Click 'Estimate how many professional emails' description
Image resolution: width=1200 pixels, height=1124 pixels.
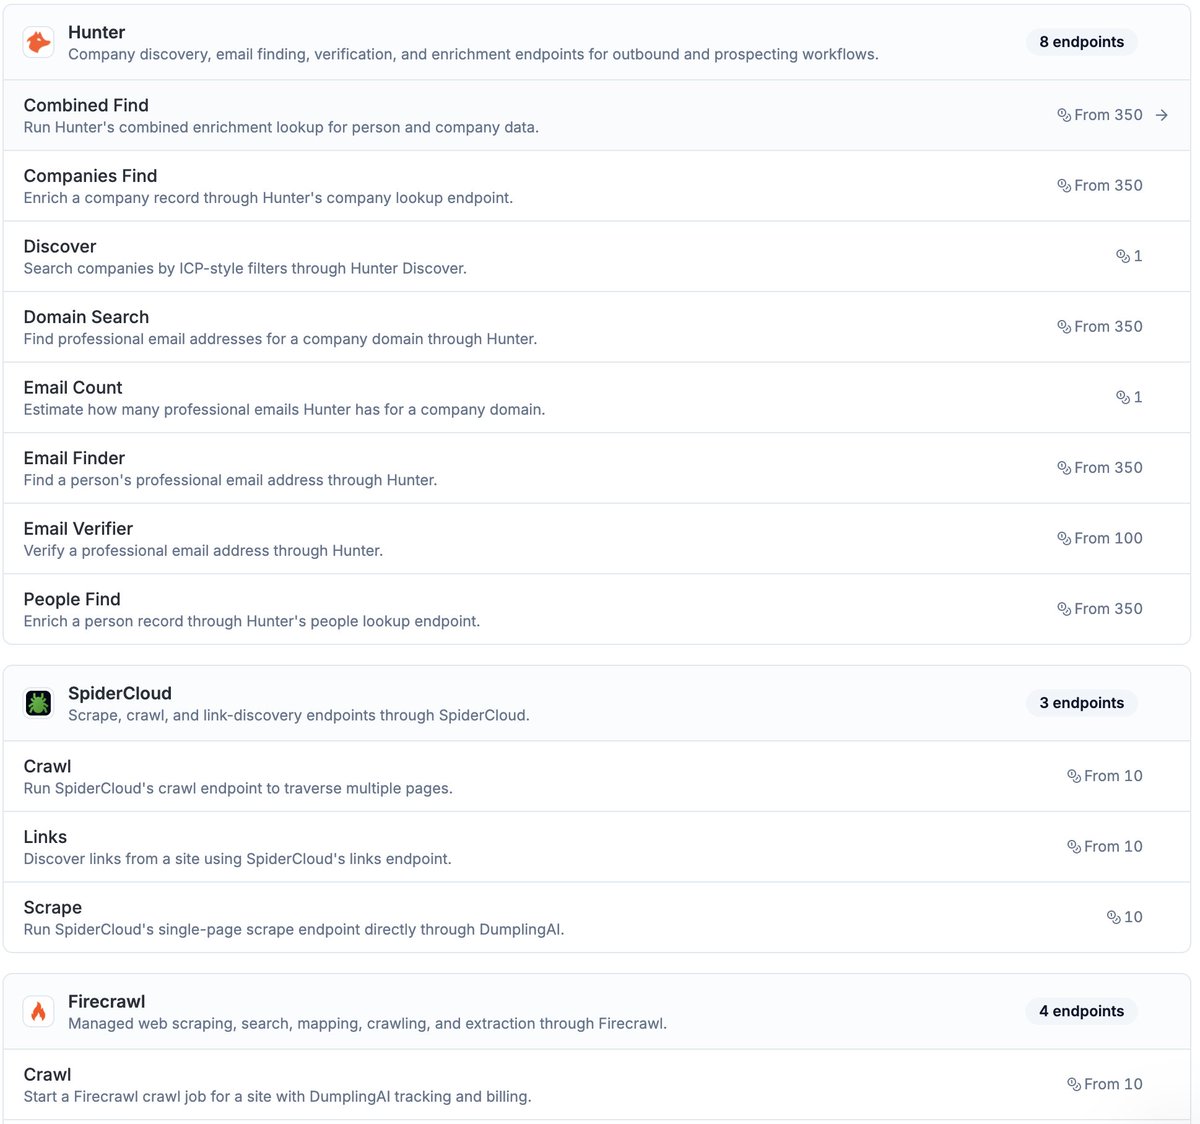tap(284, 409)
